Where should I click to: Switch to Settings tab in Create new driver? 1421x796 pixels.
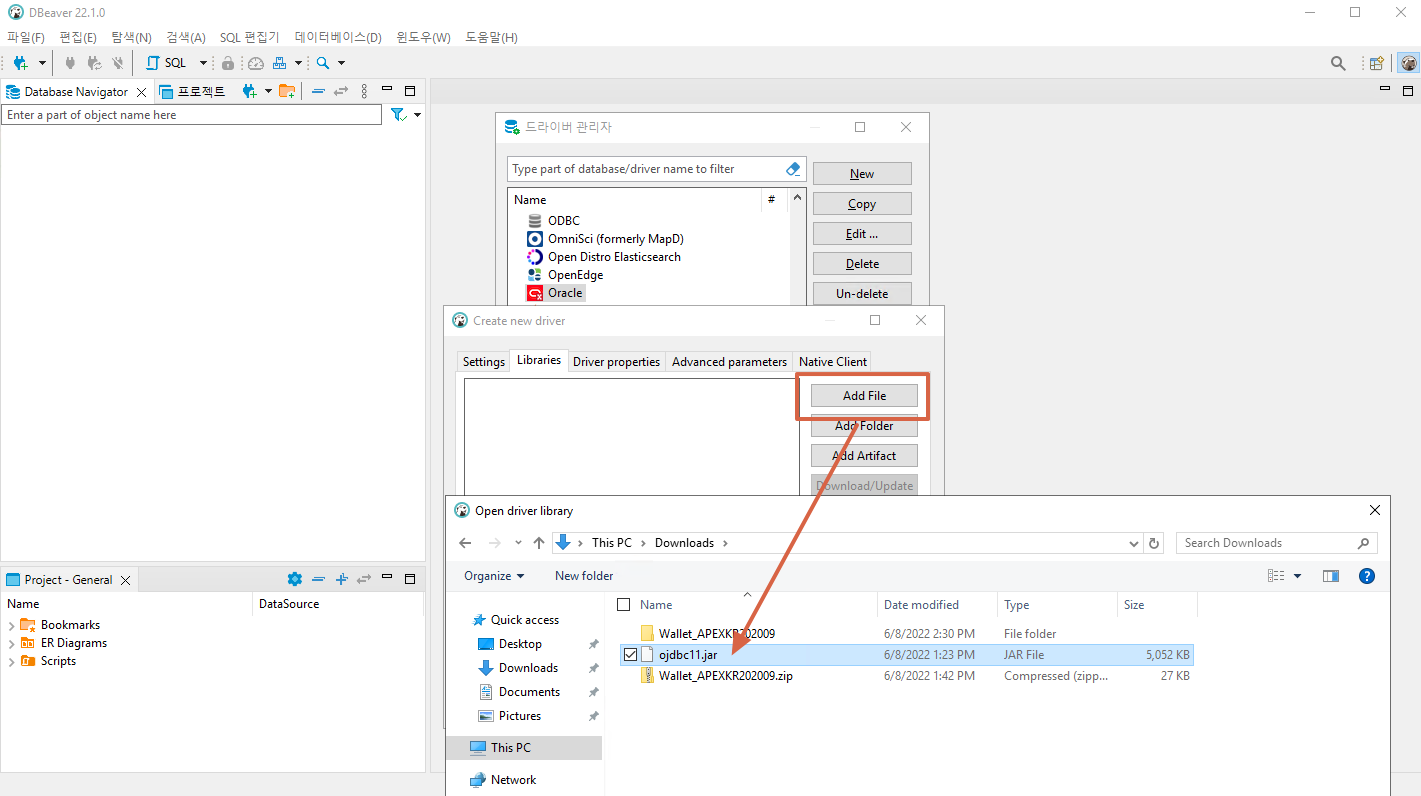click(484, 361)
